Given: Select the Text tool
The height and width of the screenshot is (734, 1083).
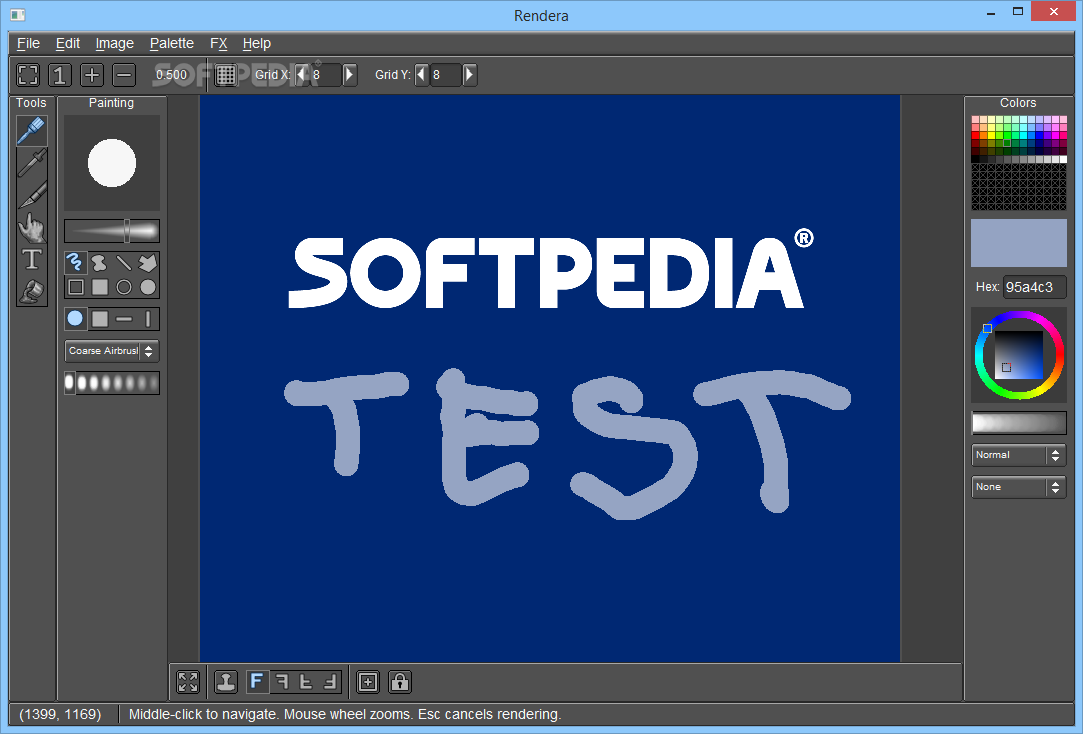Looking at the screenshot, I should 32,259.
